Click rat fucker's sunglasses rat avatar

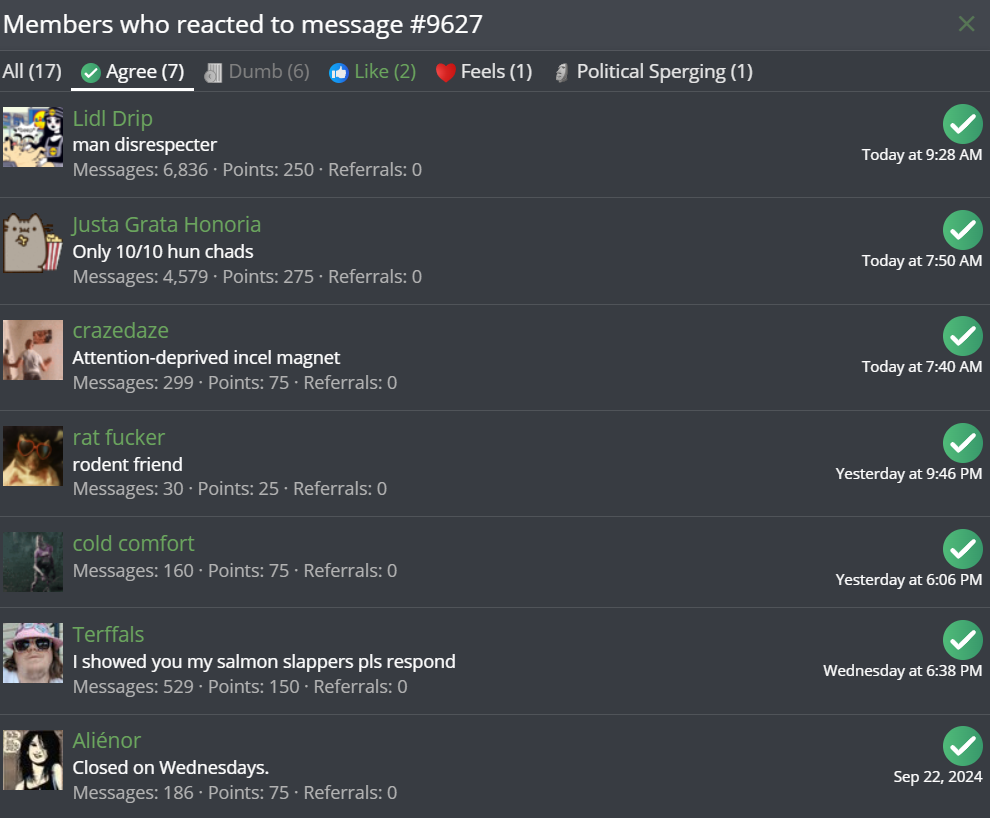tap(33, 456)
